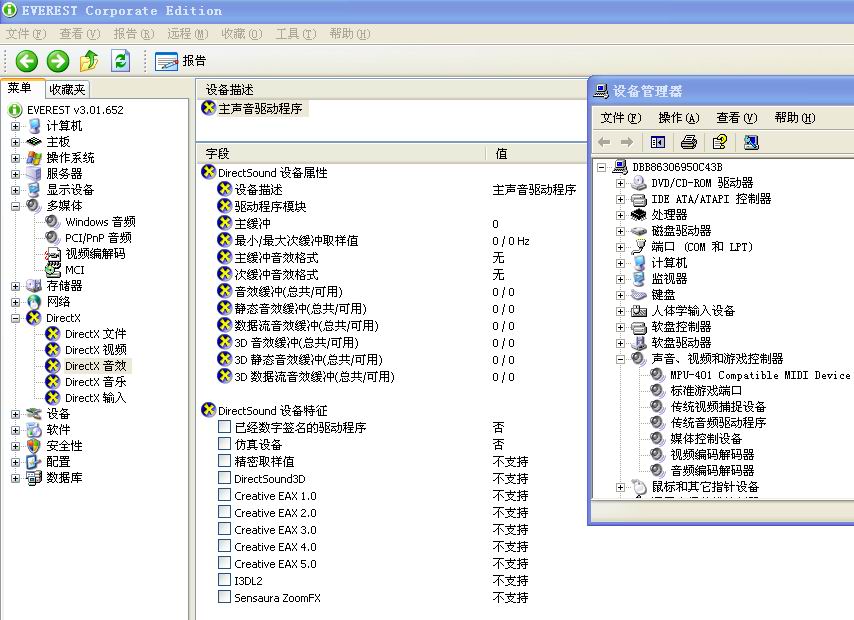The image size is (854, 620).
Task: Click the green Forward arrow toolbar icon
Action: [58, 61]
